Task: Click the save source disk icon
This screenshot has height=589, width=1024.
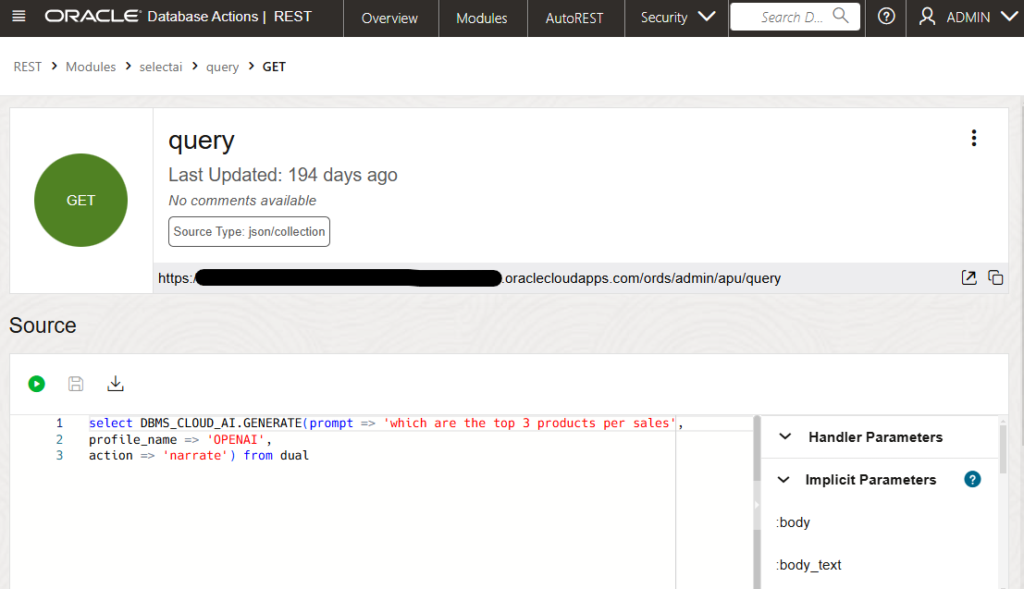Action: (x=76, y=383)
